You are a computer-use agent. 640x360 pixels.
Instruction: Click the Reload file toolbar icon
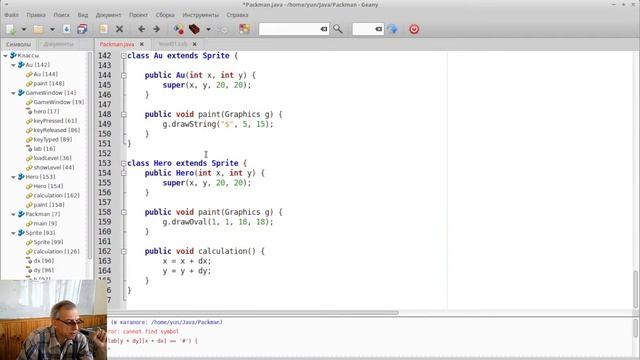103,29
